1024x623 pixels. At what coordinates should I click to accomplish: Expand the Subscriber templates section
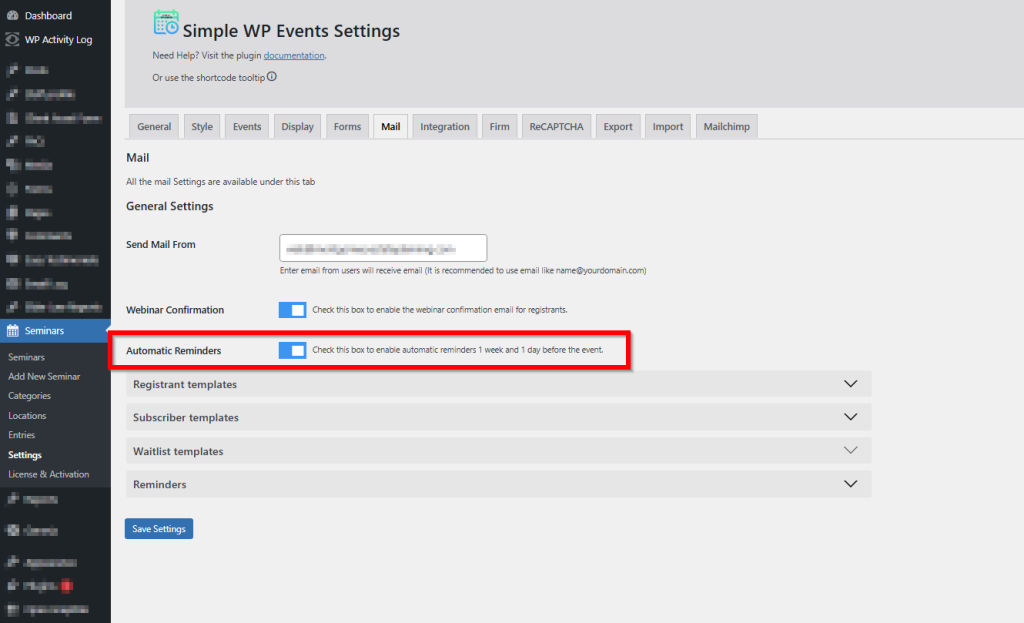498,417
